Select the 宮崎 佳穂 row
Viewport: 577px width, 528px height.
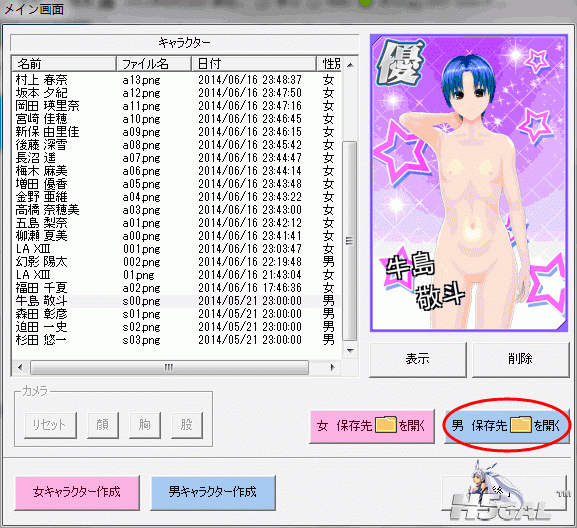coord(177,119)
